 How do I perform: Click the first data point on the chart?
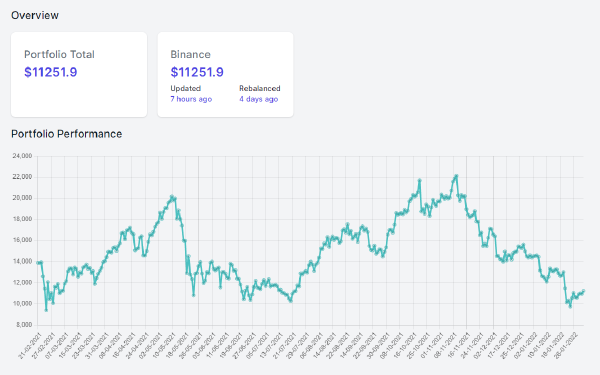pyautogui.click(x=38, y=262)
